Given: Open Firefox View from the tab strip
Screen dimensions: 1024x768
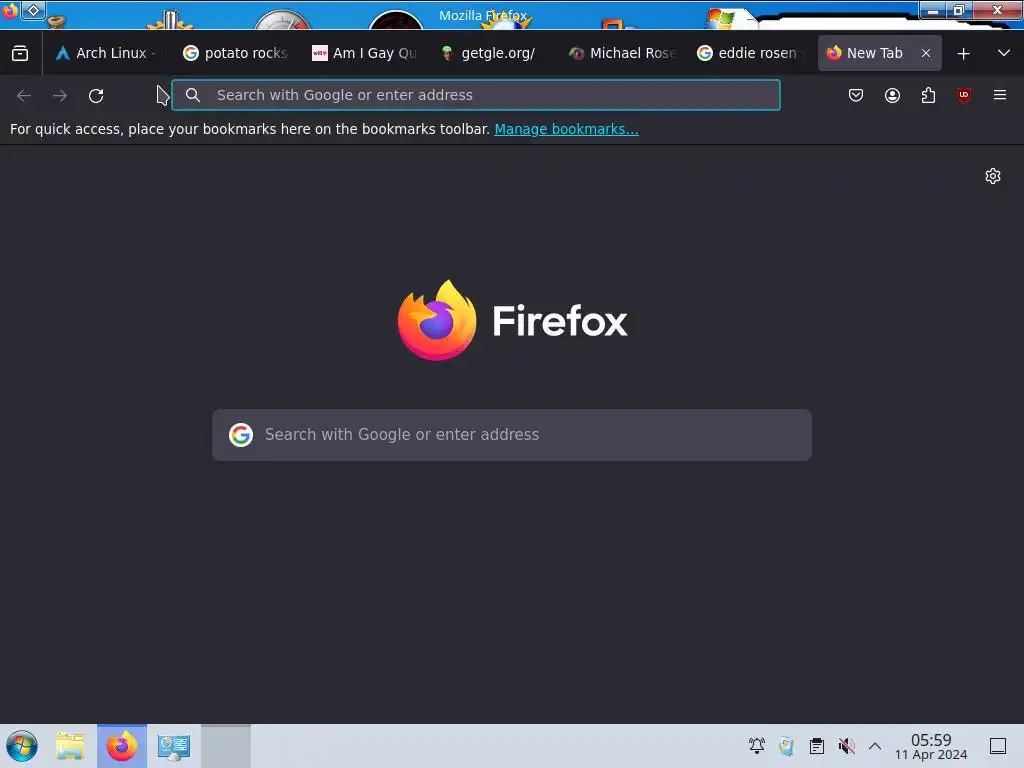Looking at the screenshot, I should 20,53.
